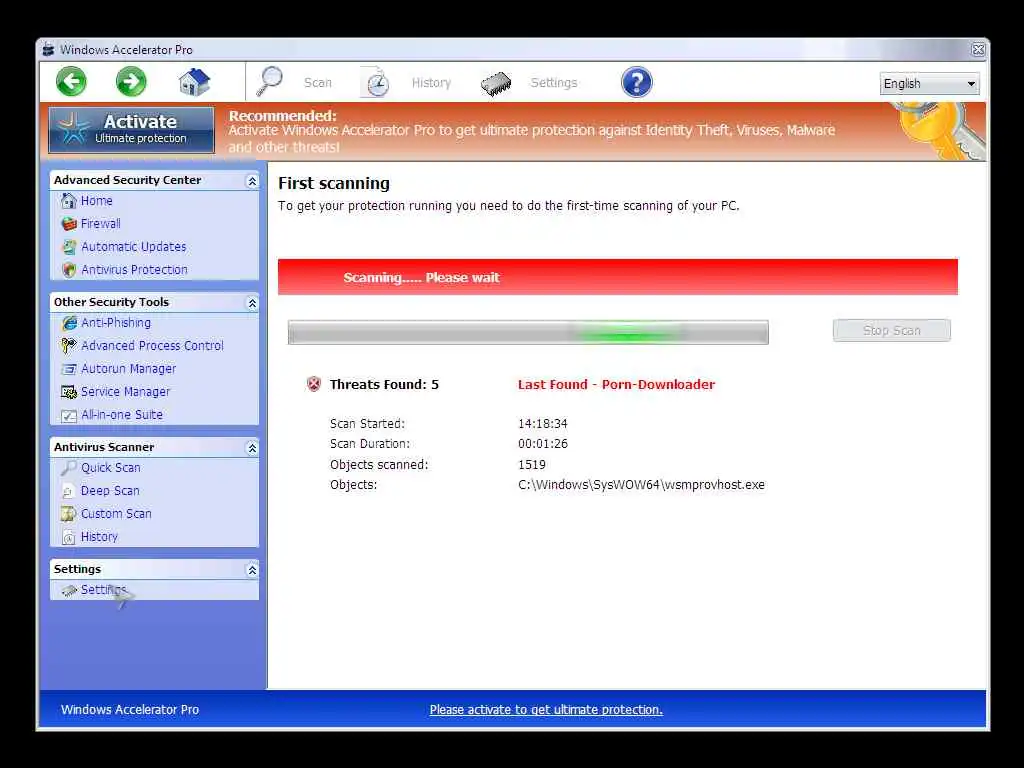Collapse the Advanced Security Center panel
The image size is (1024, 768).
[252, 181]
